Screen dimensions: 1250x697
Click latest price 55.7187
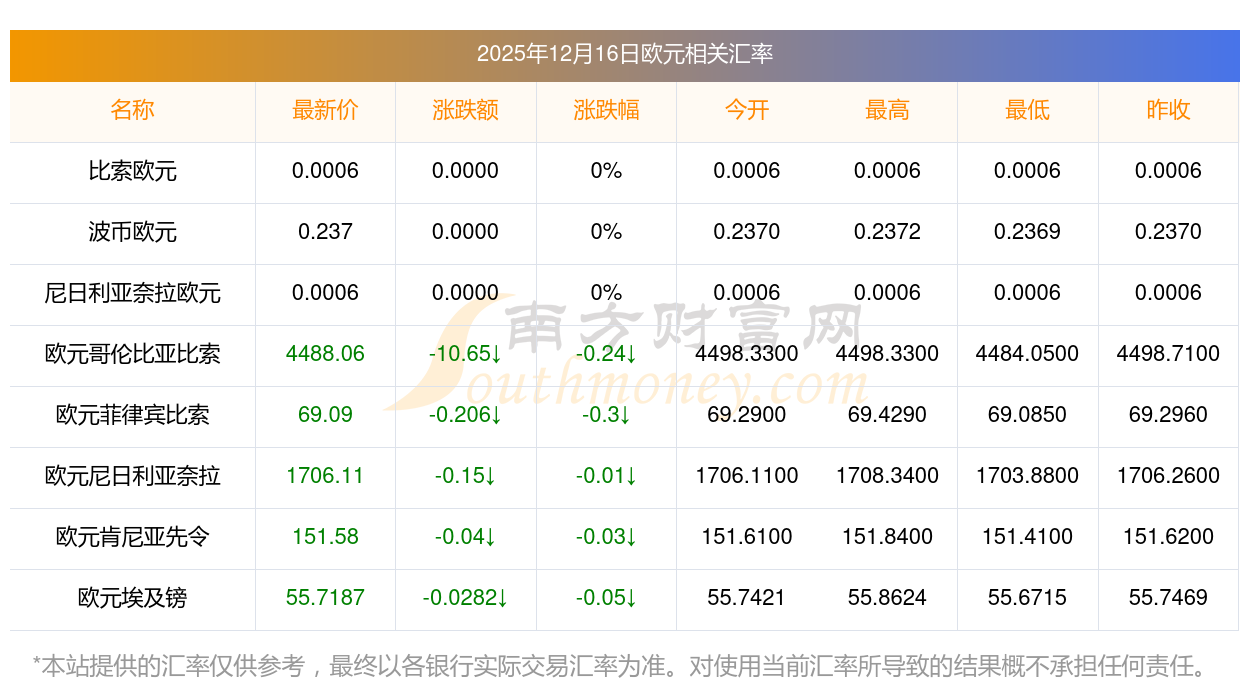325,598
